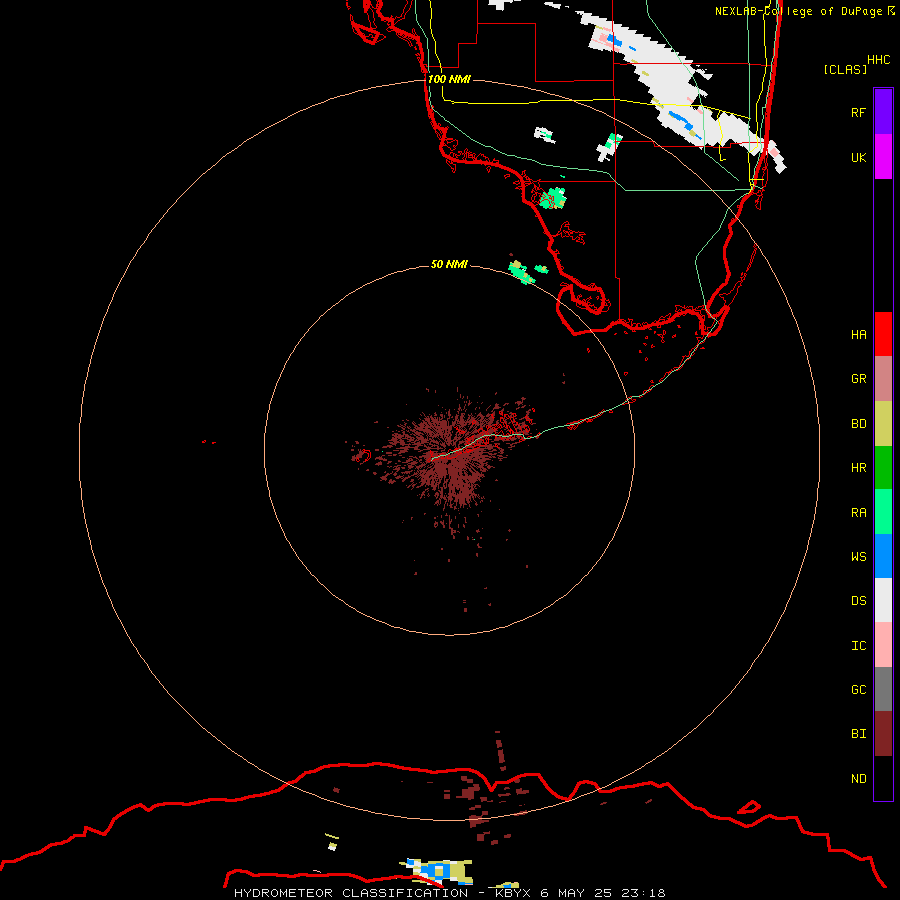This screenshot has height=900, width=900.
Task: Click the RA legend label
Action: click(858, 513)
